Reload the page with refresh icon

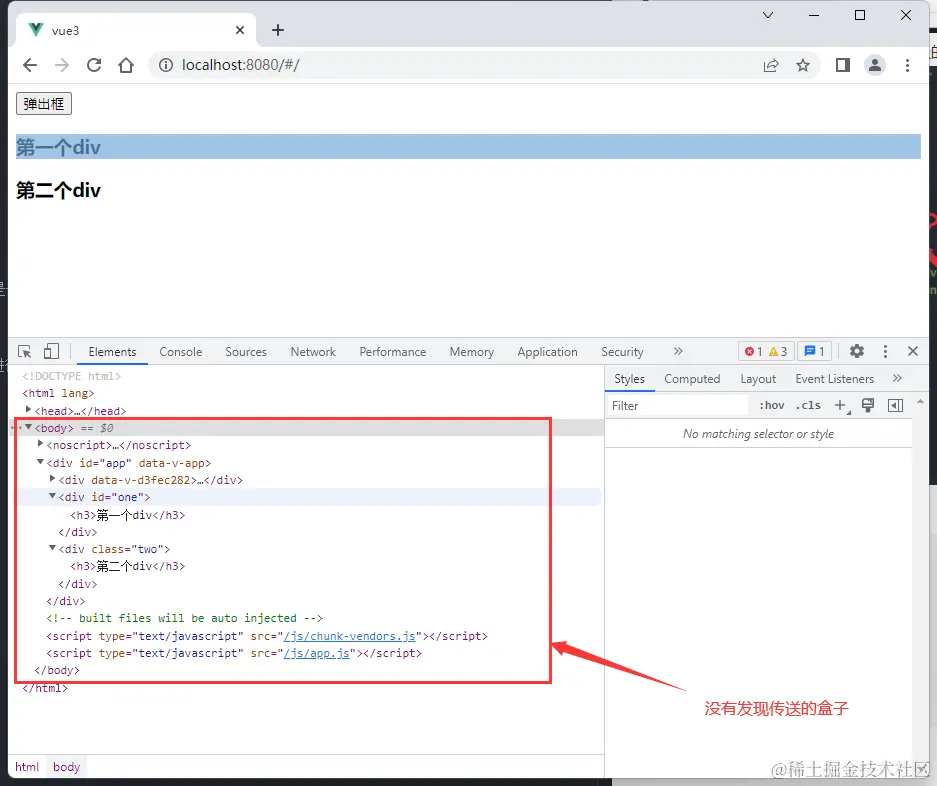coord(94,65)
